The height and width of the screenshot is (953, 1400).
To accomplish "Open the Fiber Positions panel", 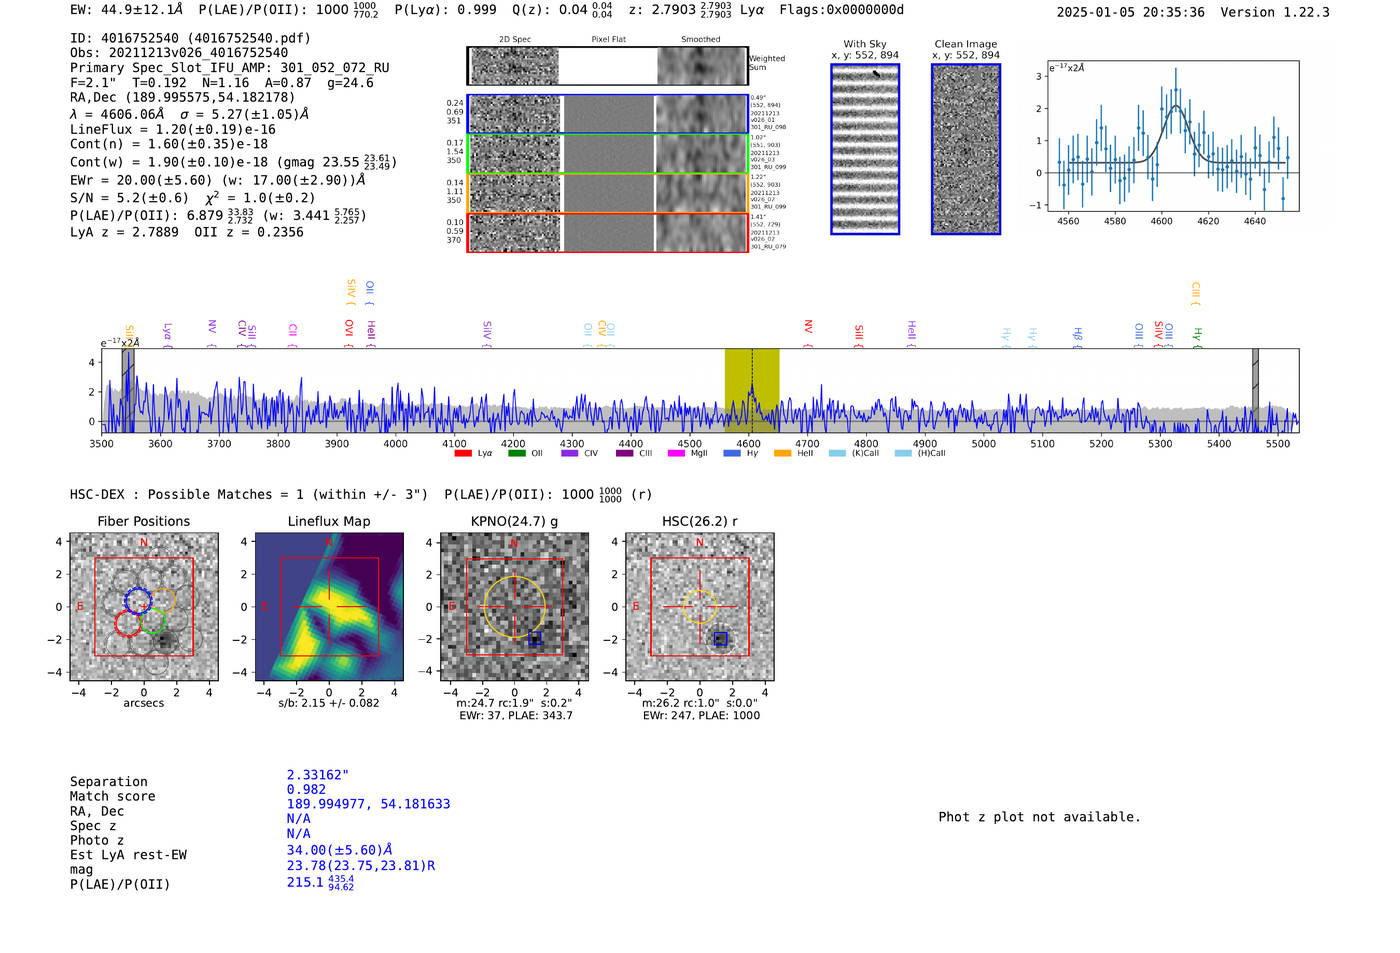I will (x=144, y=607).
